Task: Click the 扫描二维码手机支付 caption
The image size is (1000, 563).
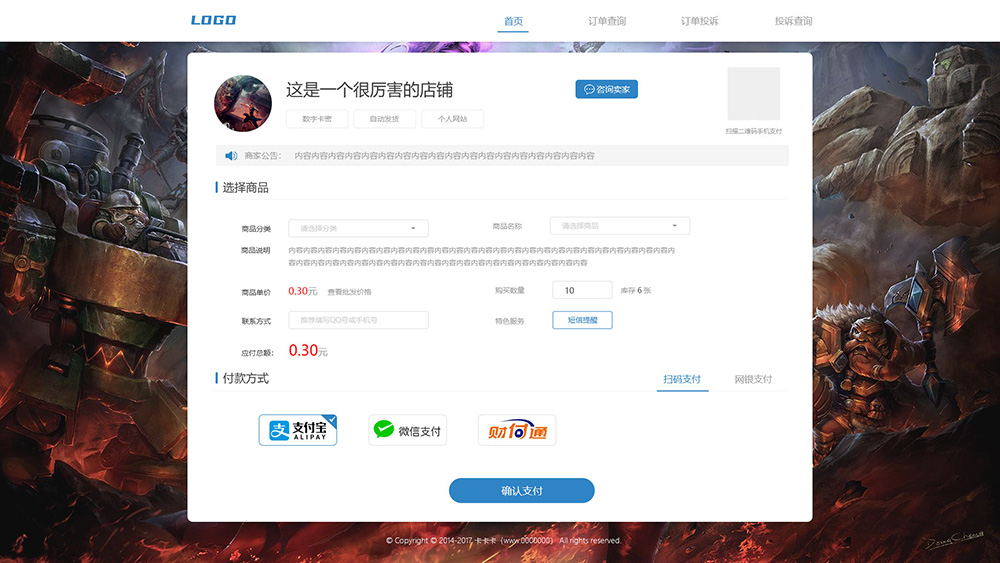Action: point(754,131)
